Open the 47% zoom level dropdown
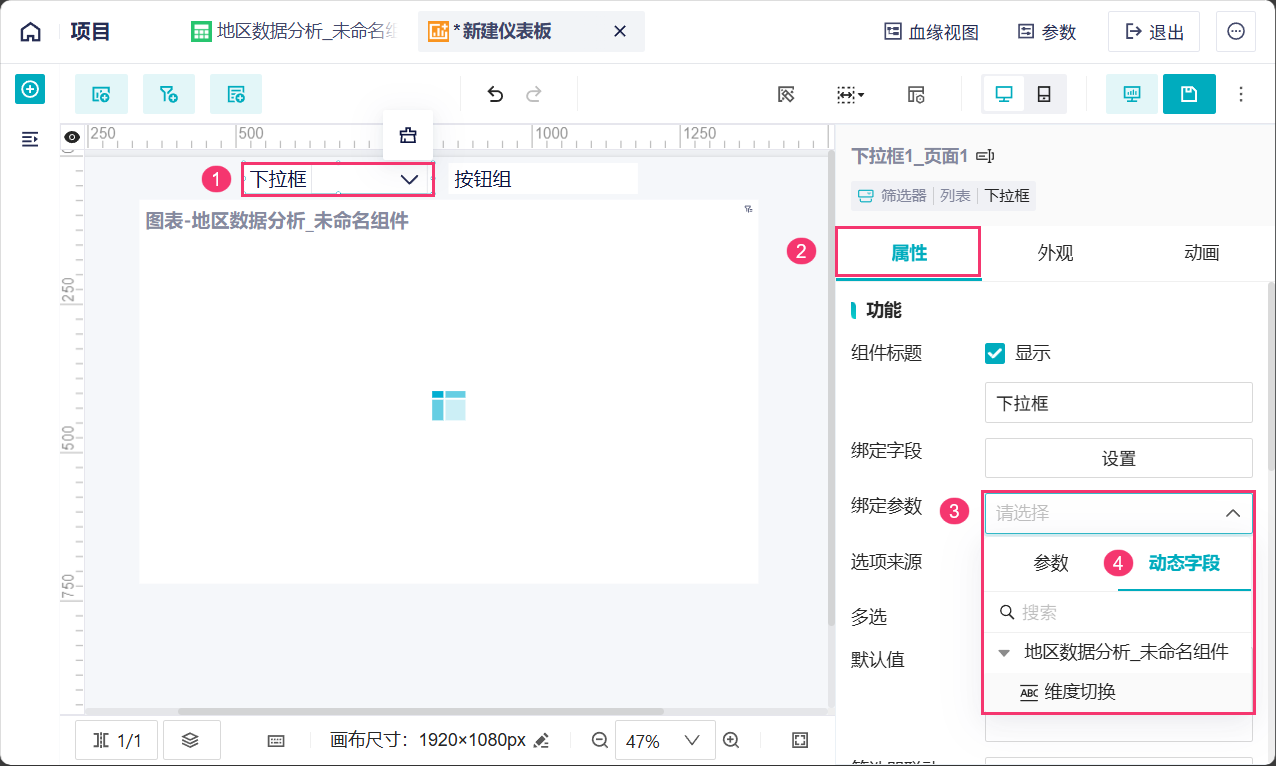This screenshot has height=766, width=1276. [x=665, y=741]
